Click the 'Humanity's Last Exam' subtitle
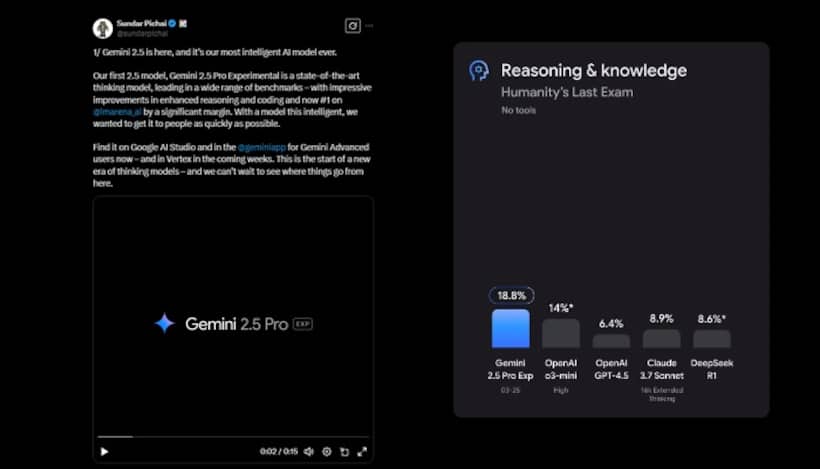820x469 pixels. pyautogui.click(x=567, y=93)
